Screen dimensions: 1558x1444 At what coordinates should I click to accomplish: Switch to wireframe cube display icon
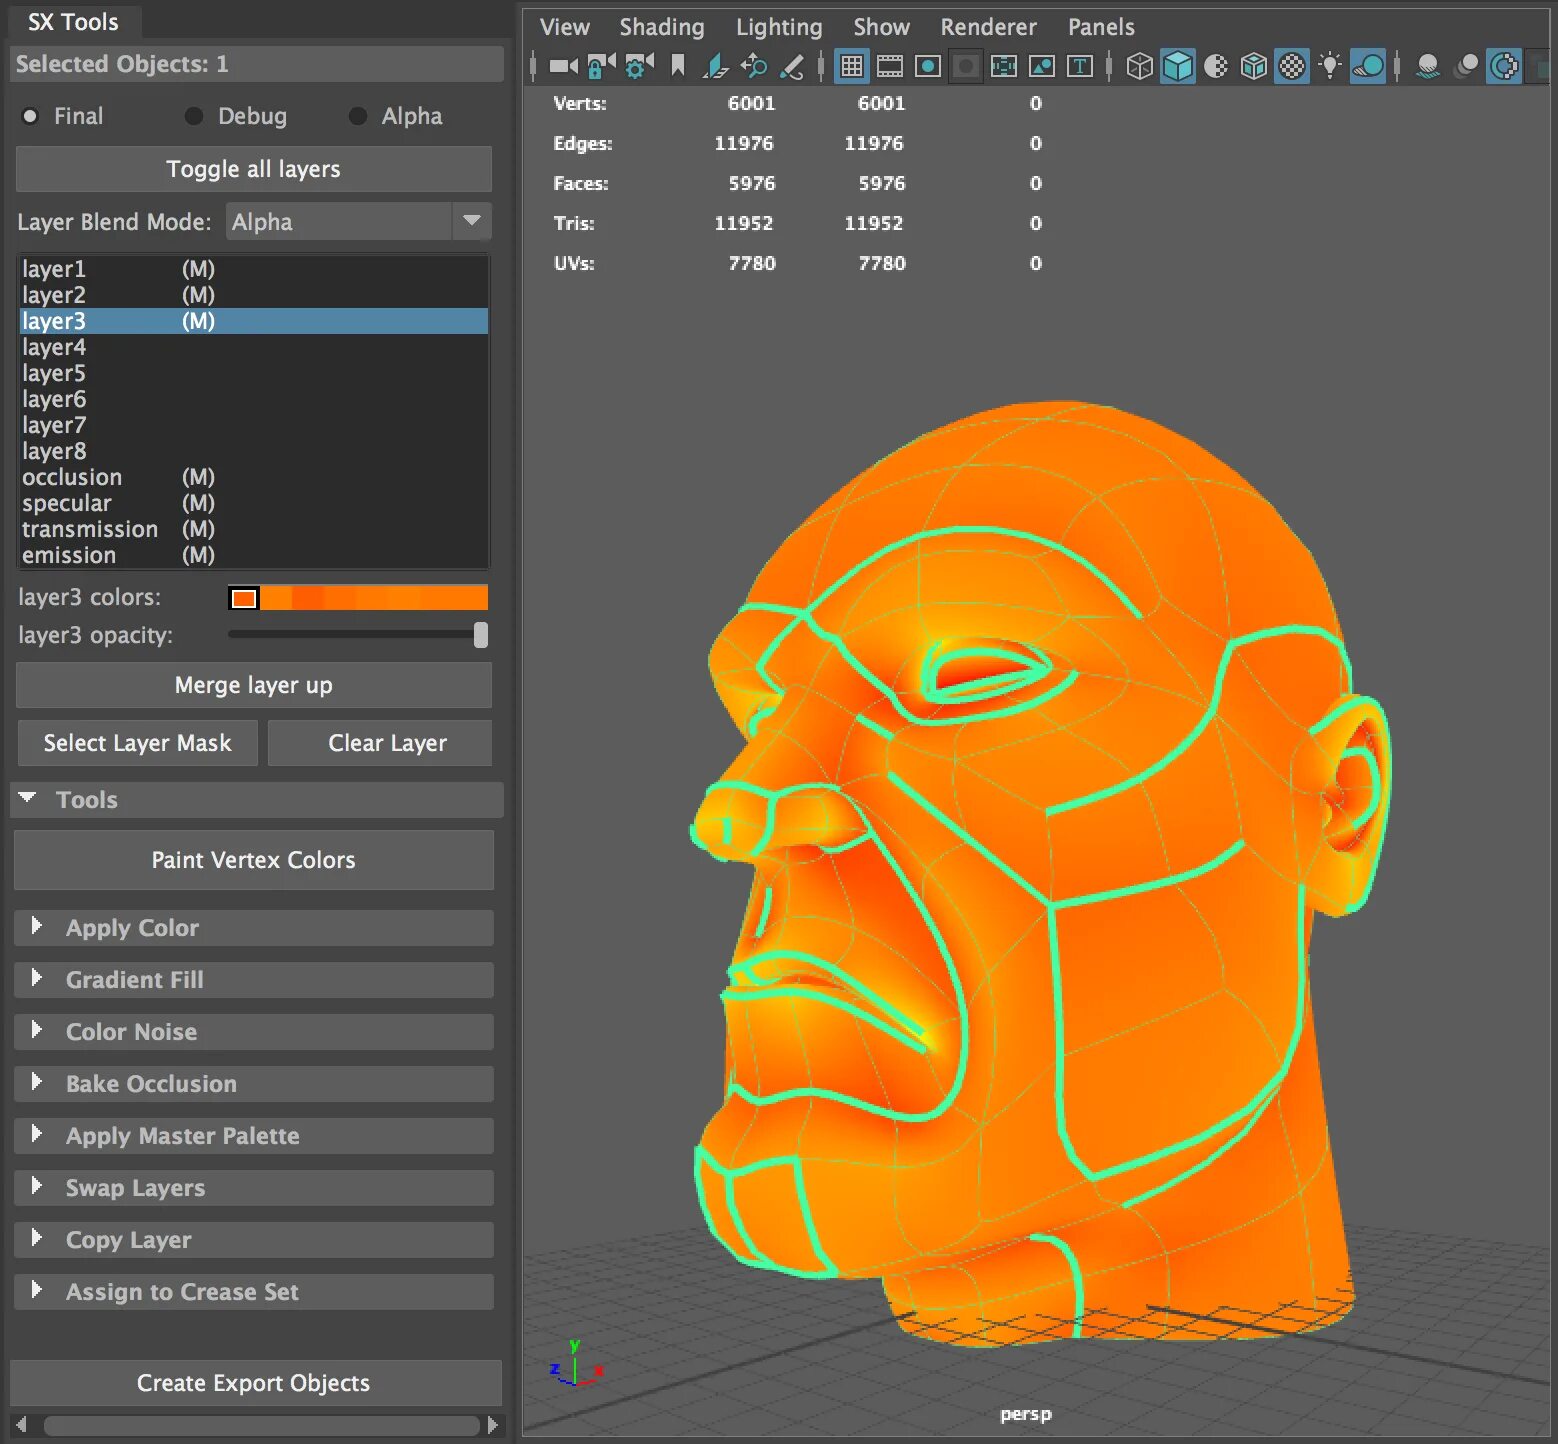pos(1139,66)
